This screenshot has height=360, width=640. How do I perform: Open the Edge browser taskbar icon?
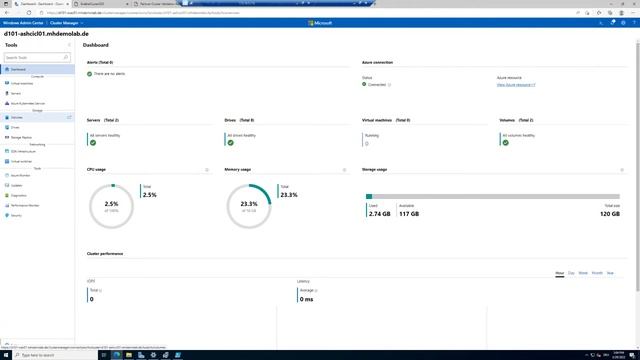117,355
